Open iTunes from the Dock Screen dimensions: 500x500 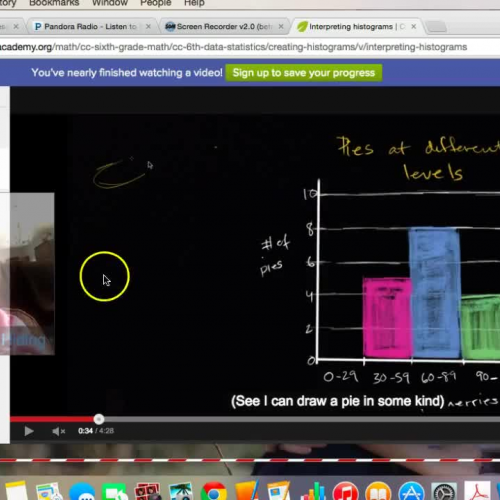[345, 491]
